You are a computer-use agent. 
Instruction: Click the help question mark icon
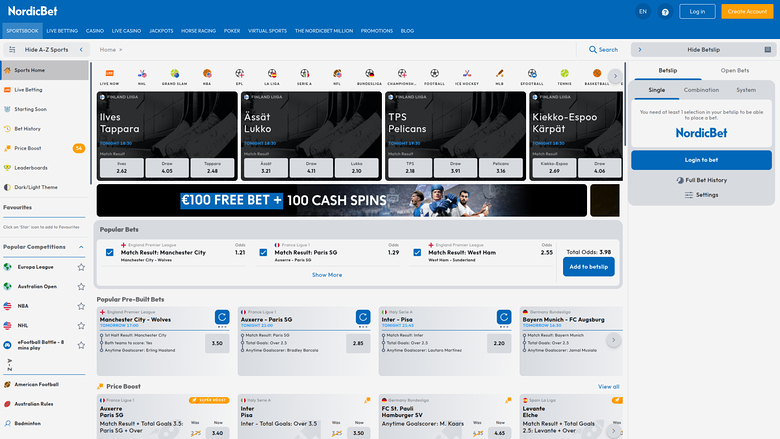tap(665, 11)
